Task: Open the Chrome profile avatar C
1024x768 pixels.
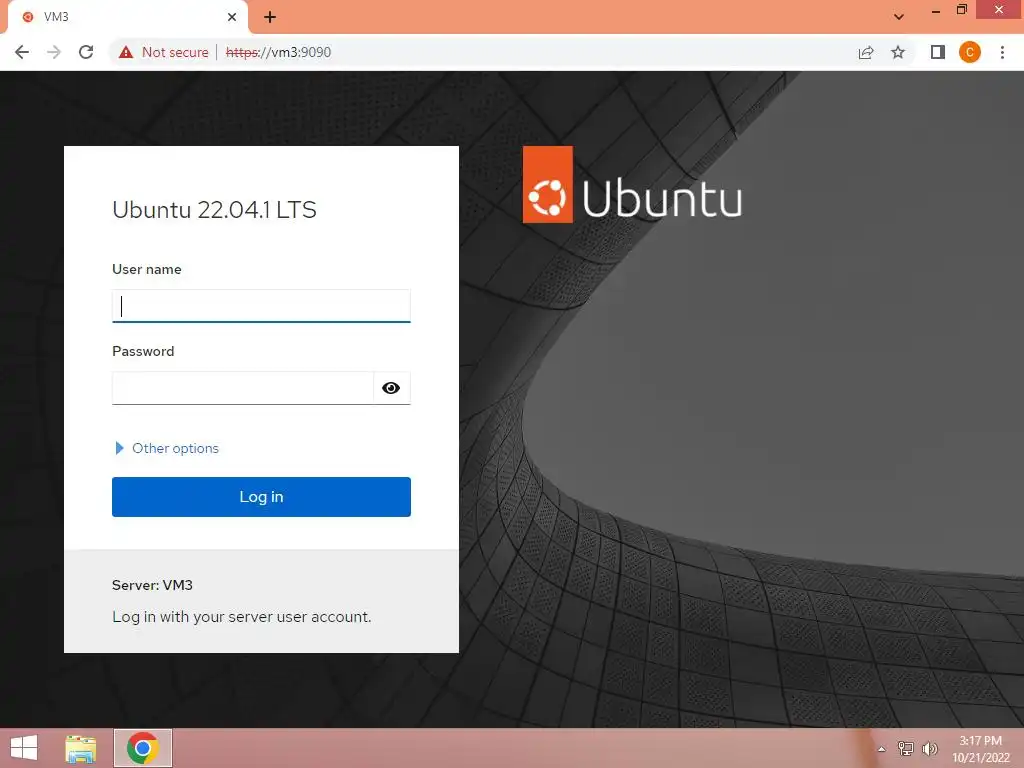Action: [970, 52]
